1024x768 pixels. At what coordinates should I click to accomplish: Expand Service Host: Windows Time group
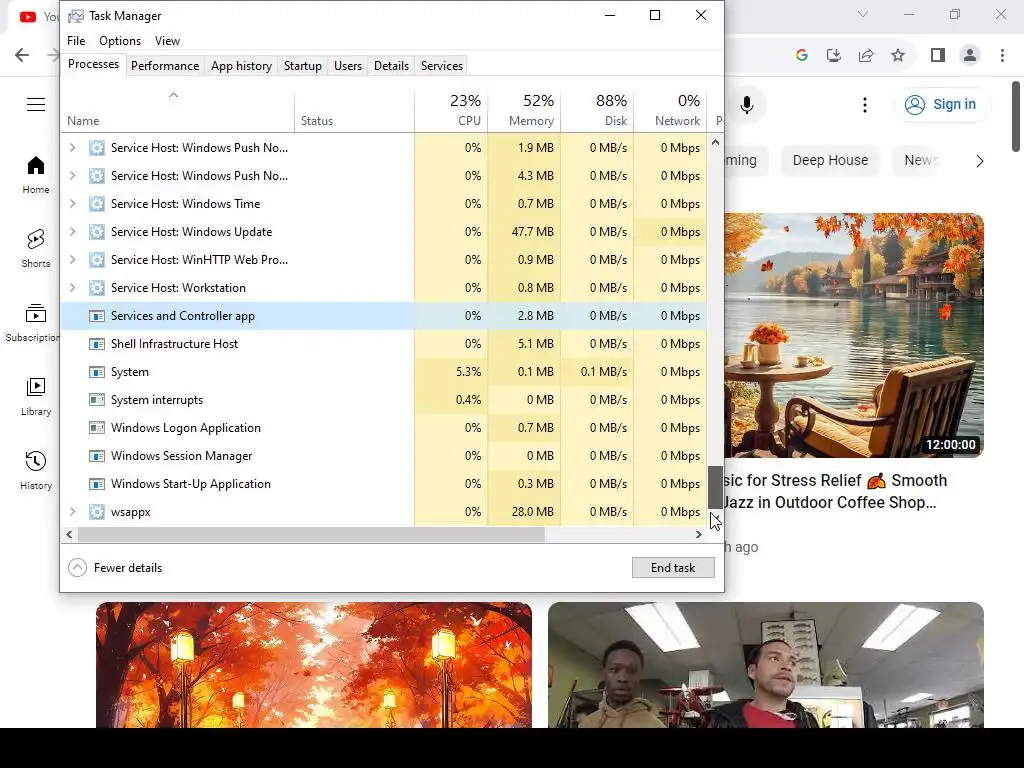(x=72, y=204)
